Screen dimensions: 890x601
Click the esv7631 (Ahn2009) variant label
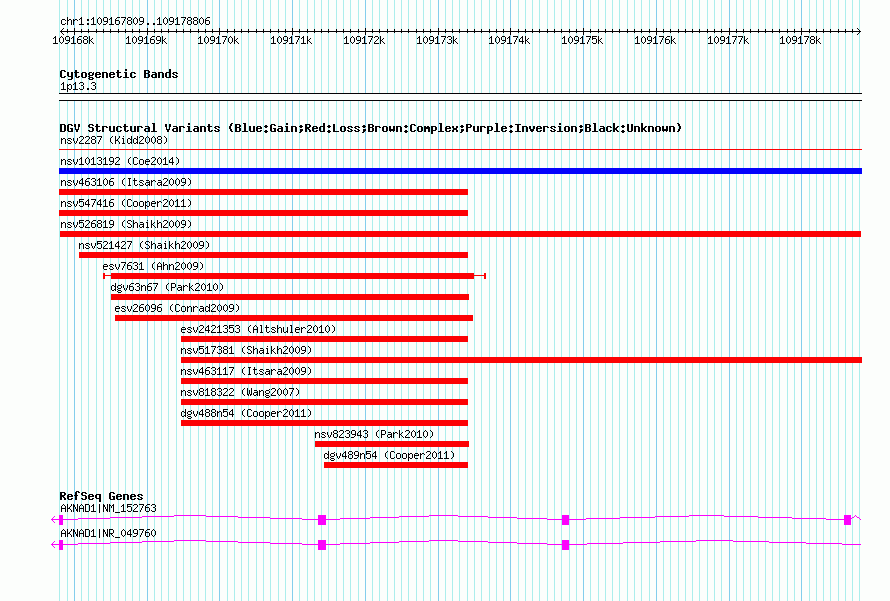pos(153,266)
